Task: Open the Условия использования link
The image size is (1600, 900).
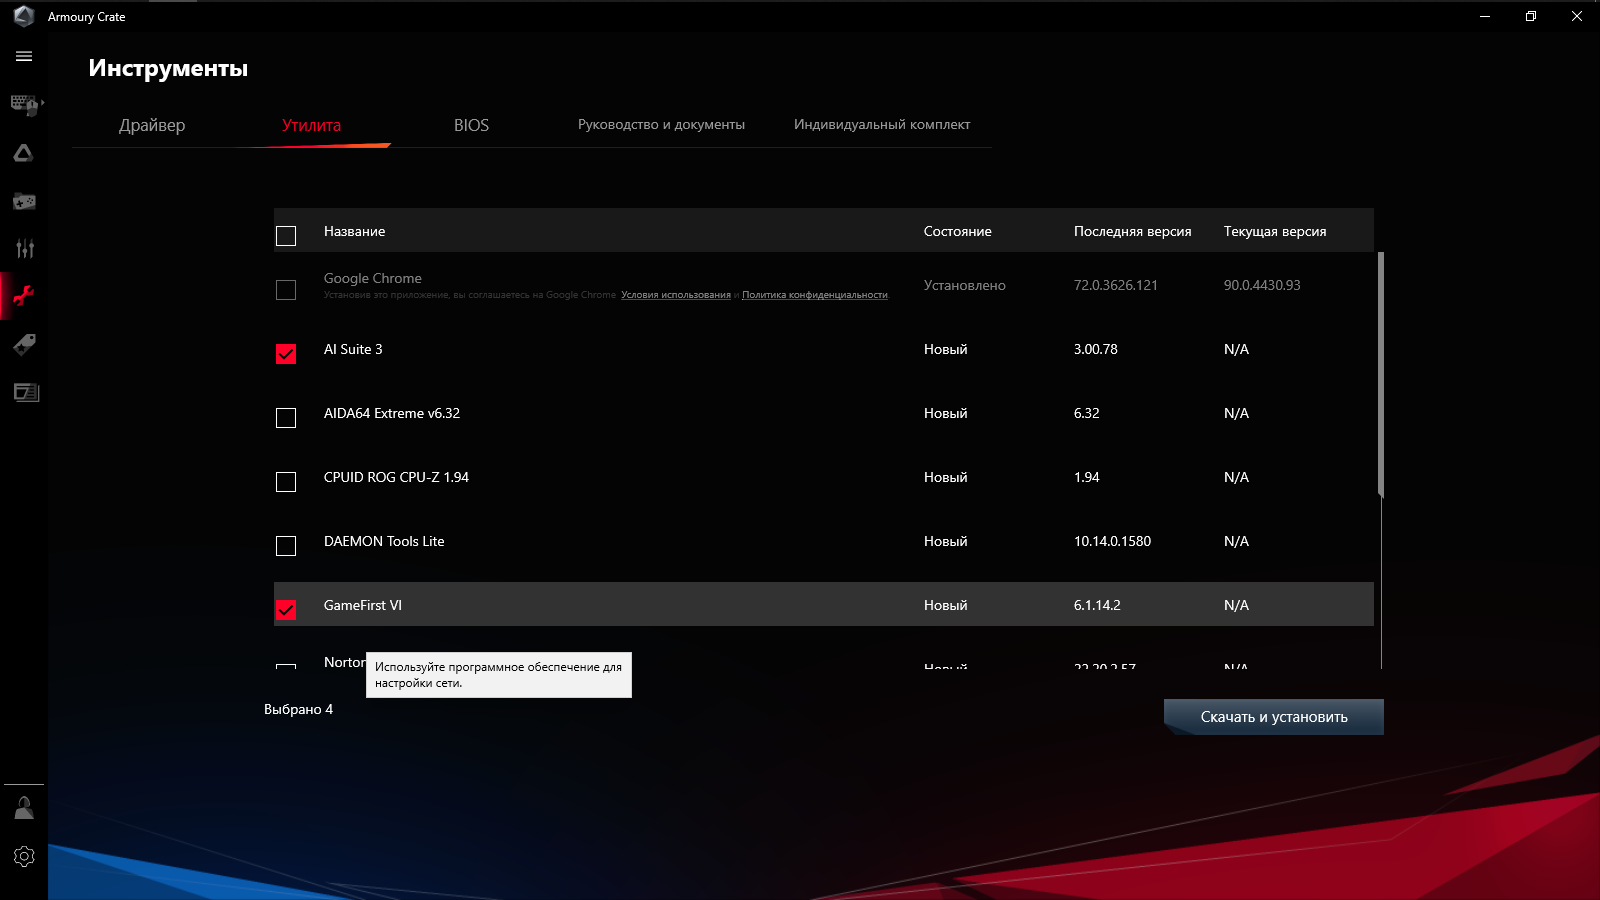Action: pyautogui.click(x=676, y=295)
